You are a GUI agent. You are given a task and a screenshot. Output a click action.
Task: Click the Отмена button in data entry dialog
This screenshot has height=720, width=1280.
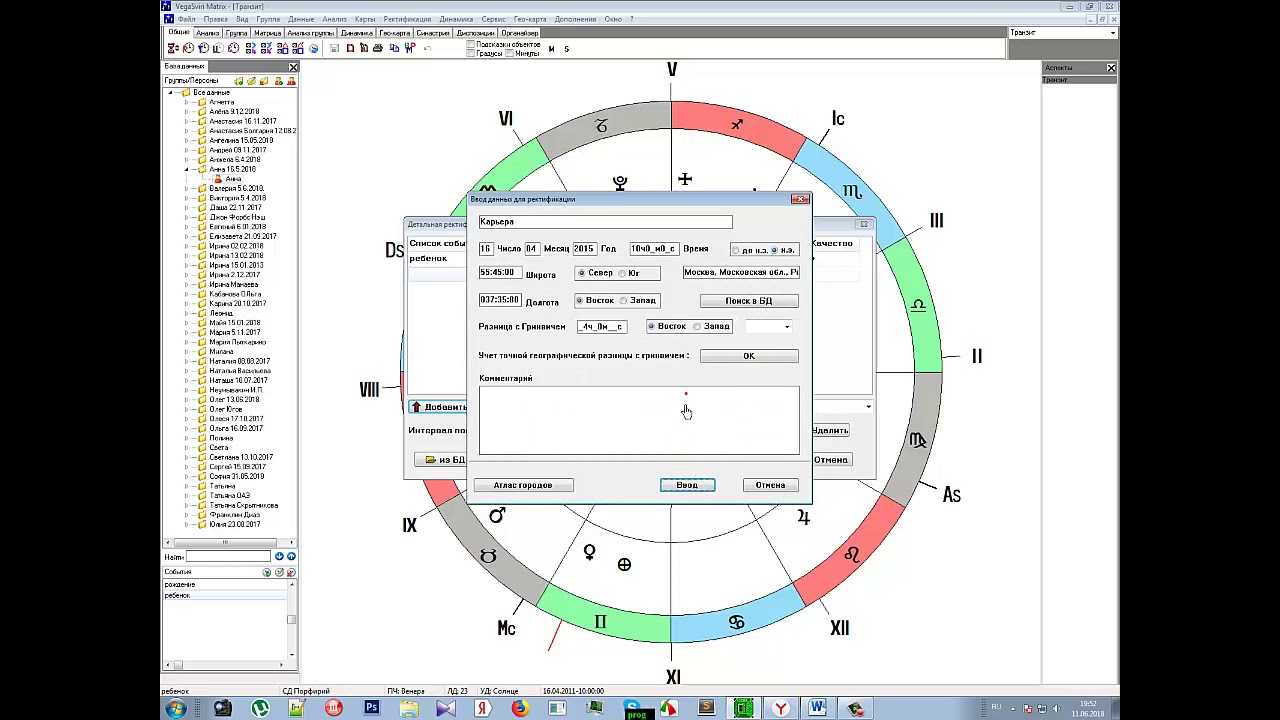pos(770,485)
